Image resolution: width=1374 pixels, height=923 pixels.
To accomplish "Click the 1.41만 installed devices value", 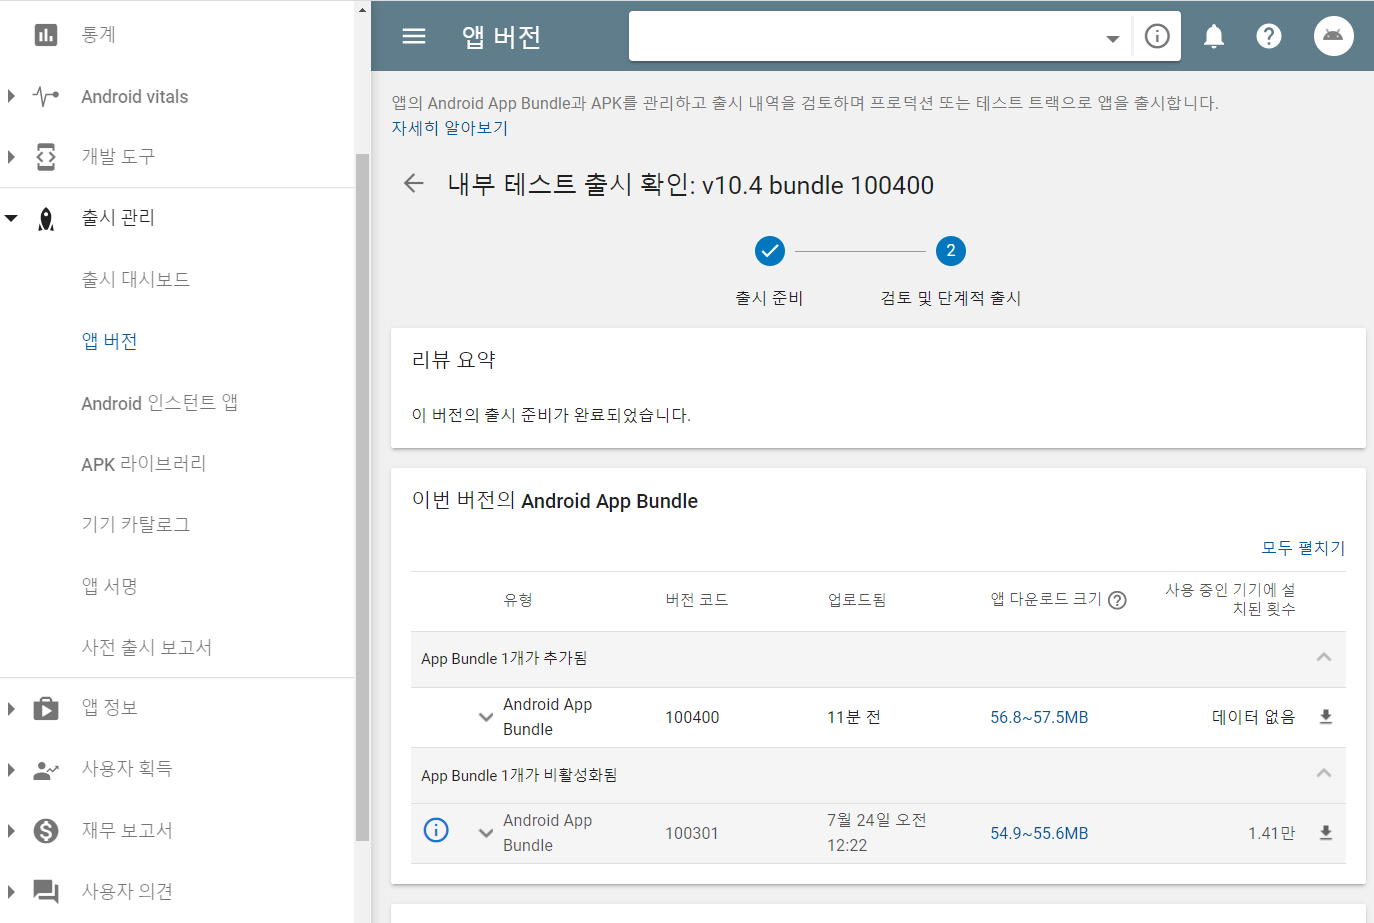I will (1271, 833).
